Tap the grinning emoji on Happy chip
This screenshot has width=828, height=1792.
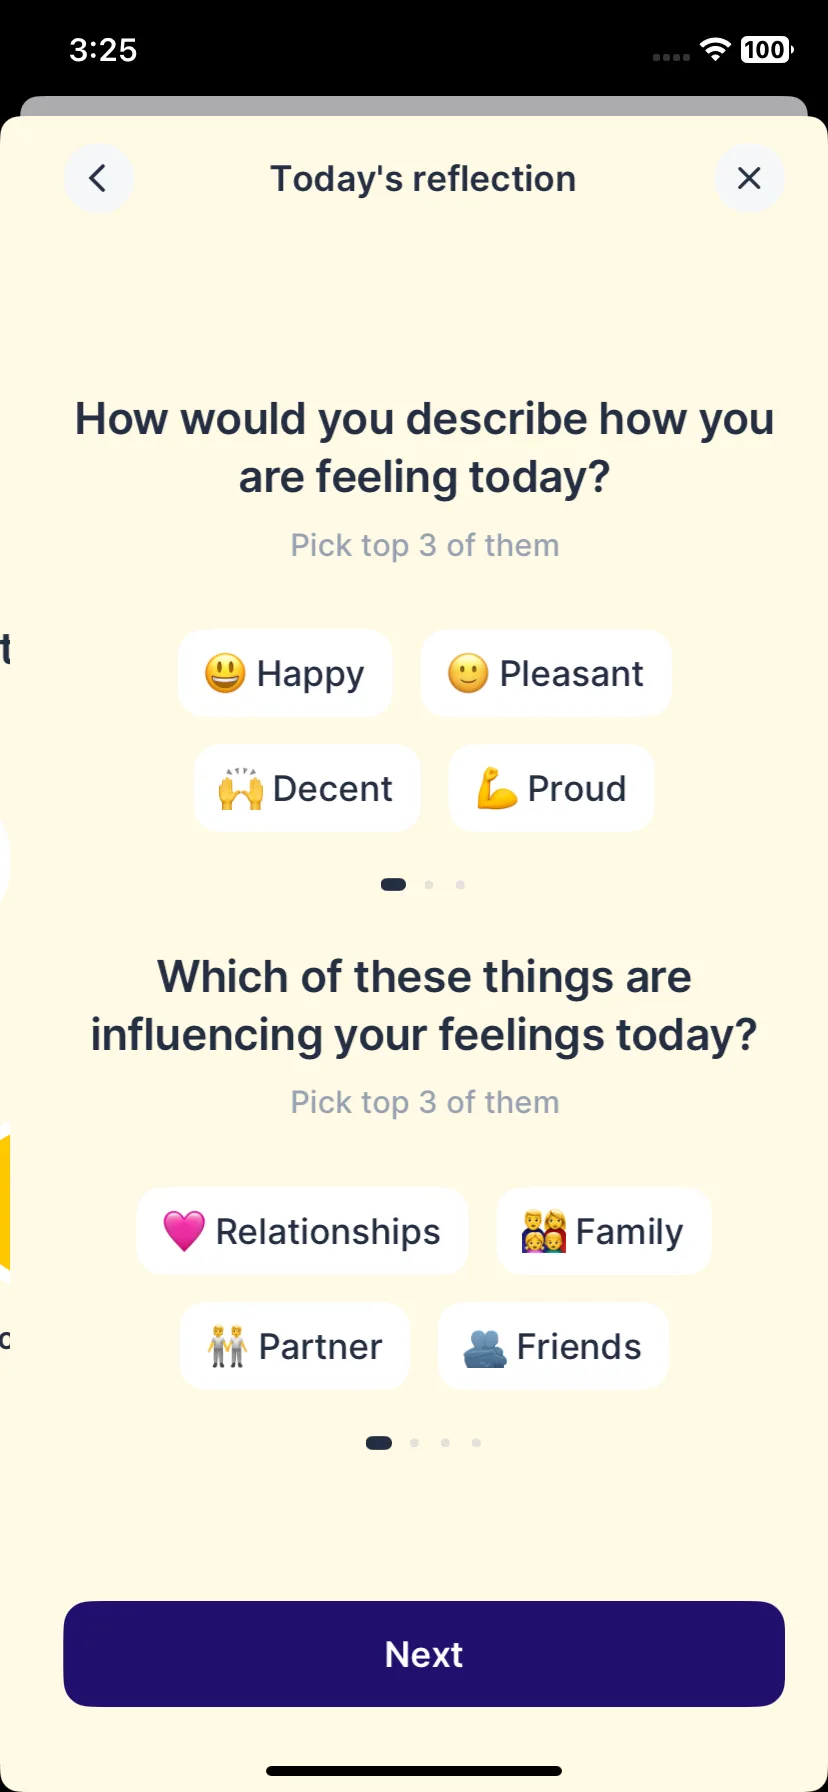click(225, 673)
